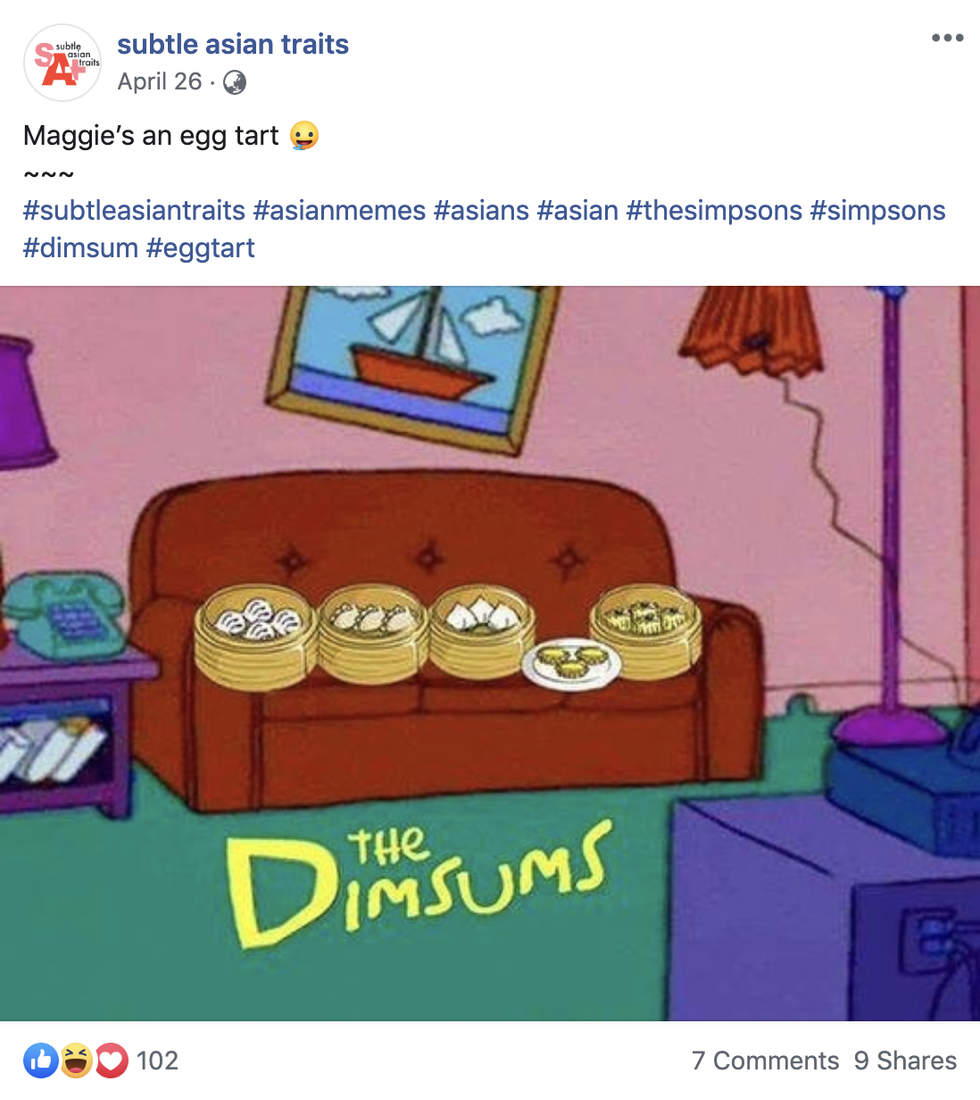Click the globe public-audience icon
The height and width of the screenshot is (1100, 980).
pos(234,83)
